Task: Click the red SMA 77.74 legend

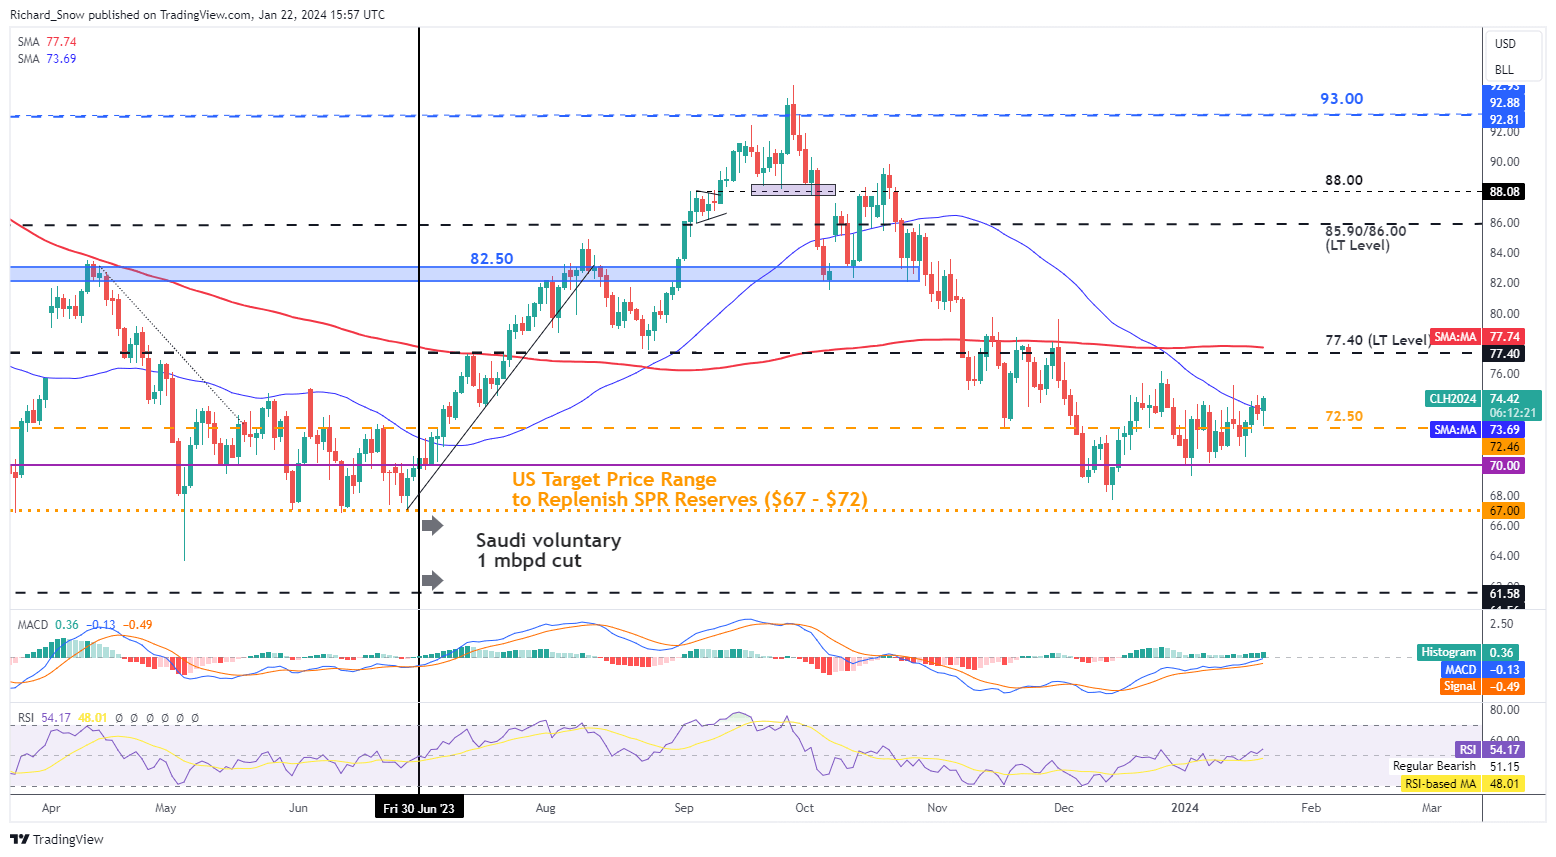Action: coord(47,42)
